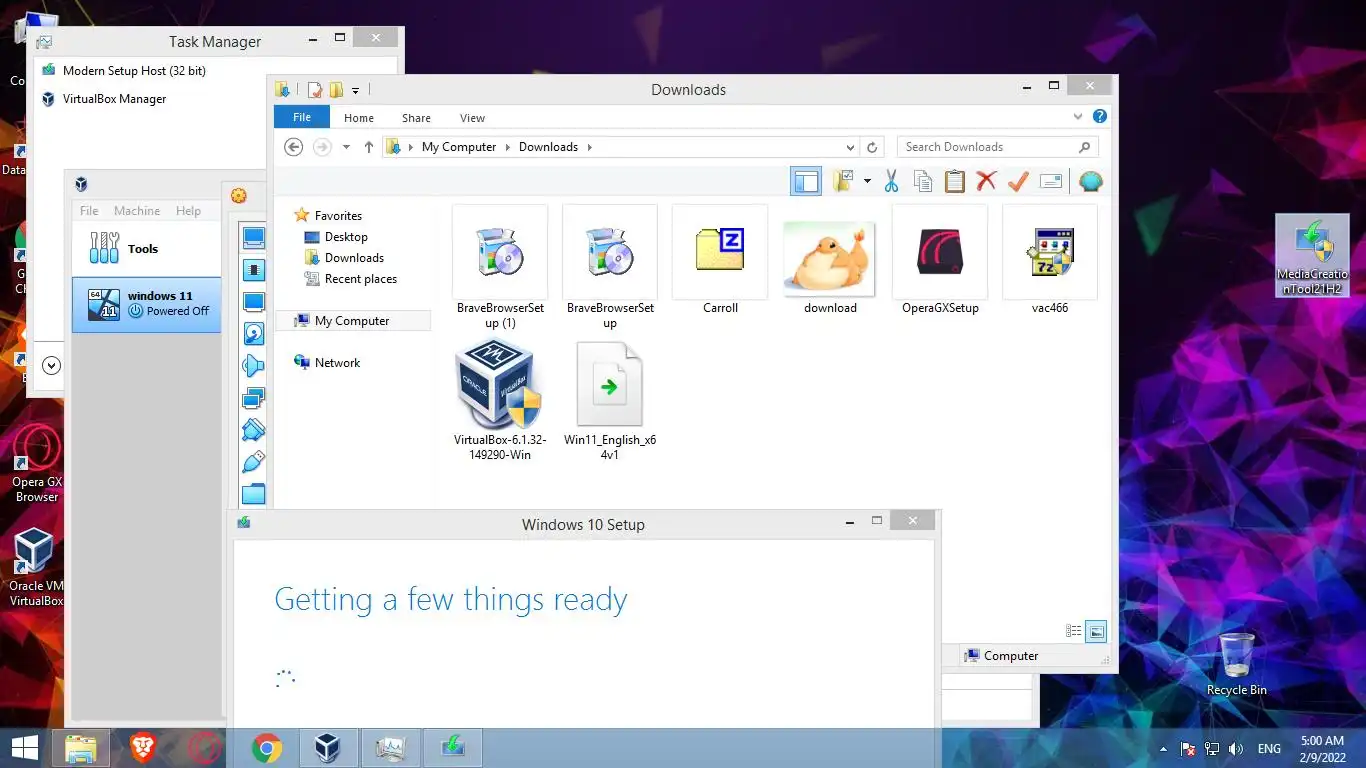This screenshot has width=1366, height=768.
Task: Go up one folder level with Up arrow
Action: click(x=368, y=147)
